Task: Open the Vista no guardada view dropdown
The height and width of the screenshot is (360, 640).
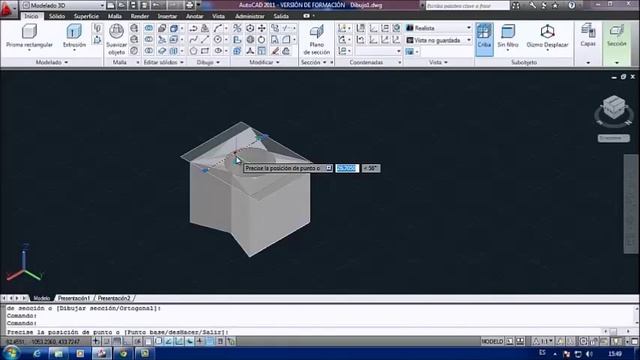Action: 438,40
